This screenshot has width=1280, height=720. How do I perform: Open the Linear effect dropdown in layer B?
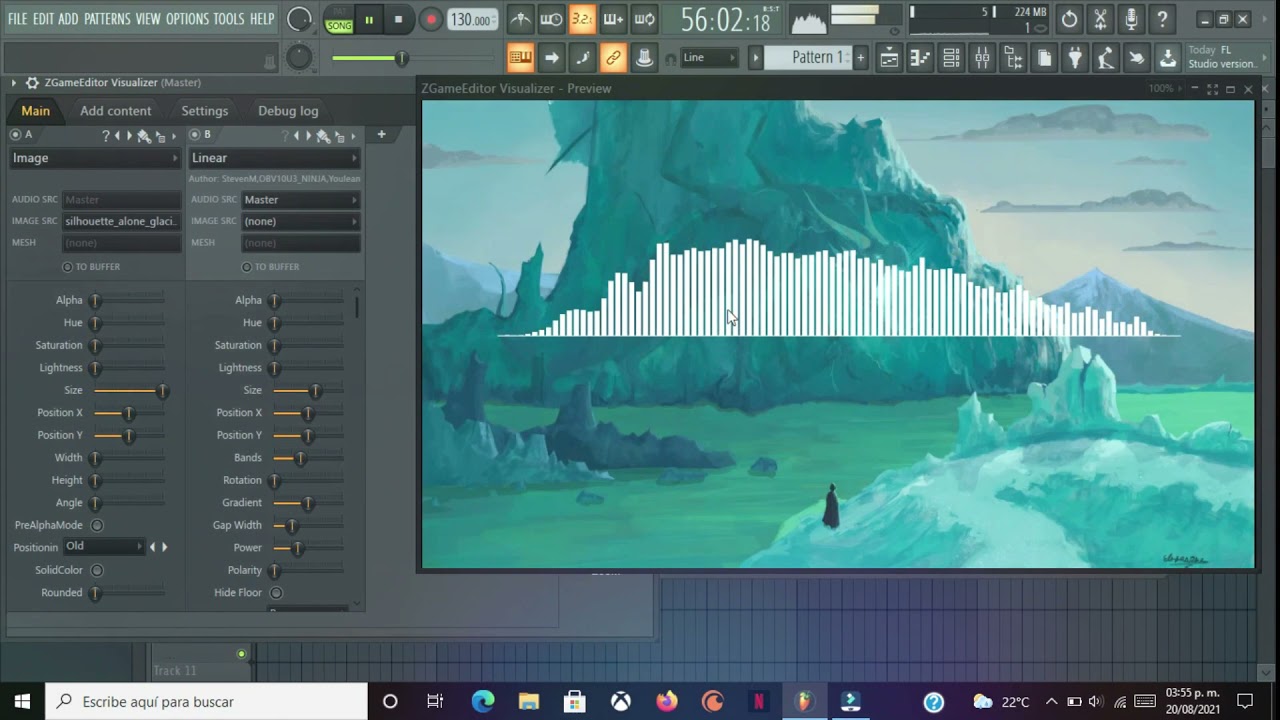274,158
